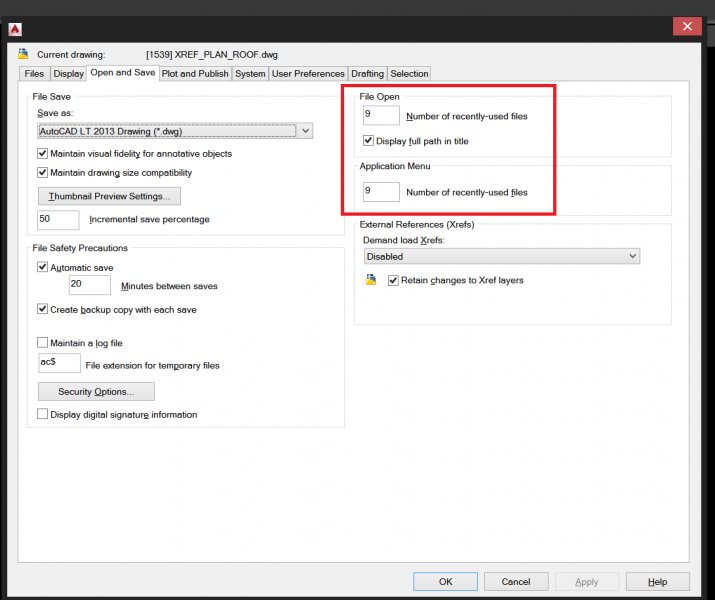Click the Incremental save percentage field
The width and height of the screenshot is (715, 600).
click(58, 220)
